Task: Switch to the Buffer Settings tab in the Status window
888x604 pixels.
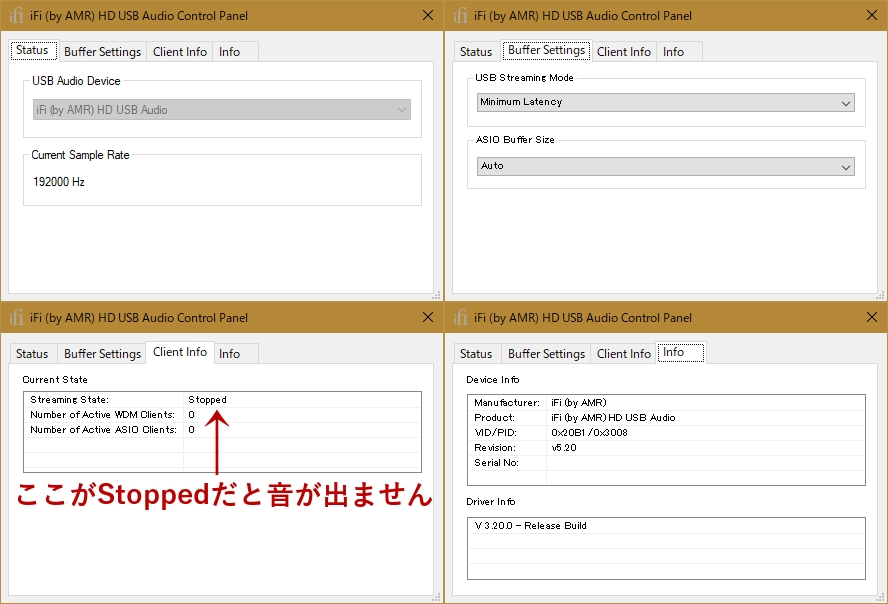Action: [102, 51]
